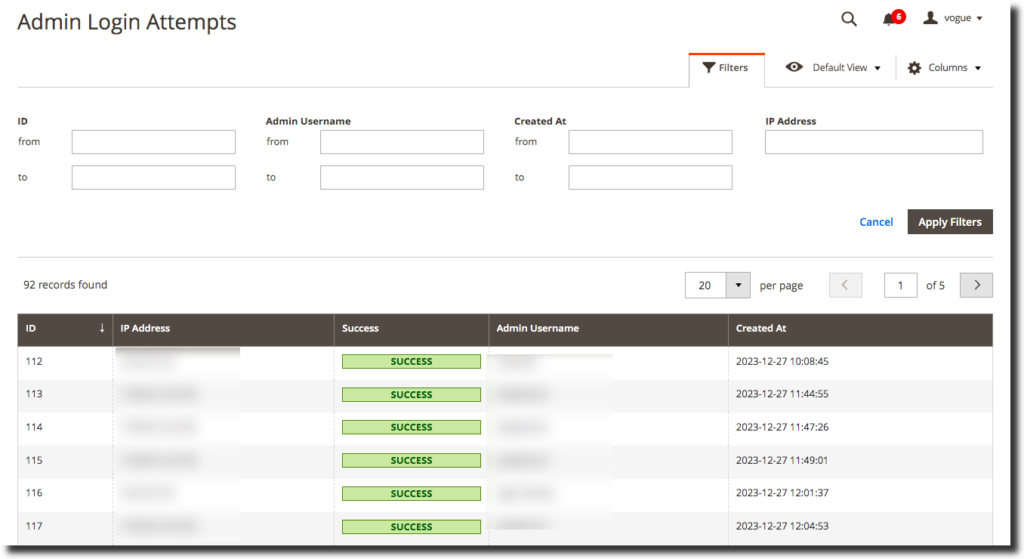Screen dimensions: 1024x559
Task: Open the Default View dropdown
Action: (834, 68)
